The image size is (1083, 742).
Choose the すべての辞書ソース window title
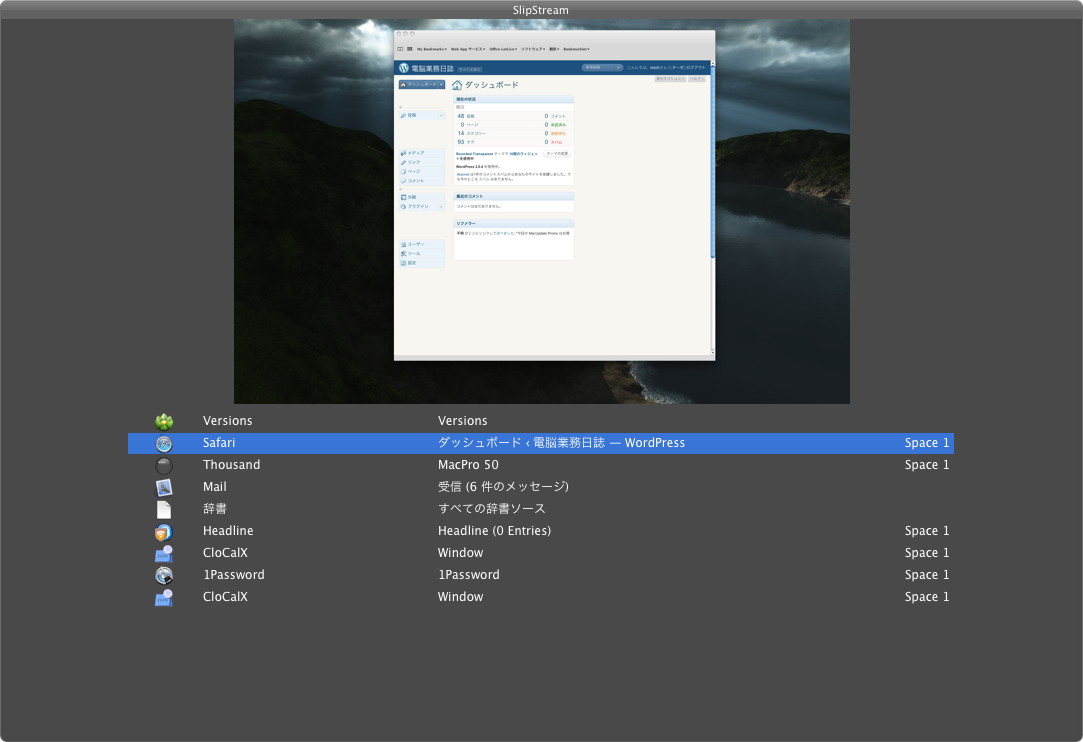coord(492,509)
